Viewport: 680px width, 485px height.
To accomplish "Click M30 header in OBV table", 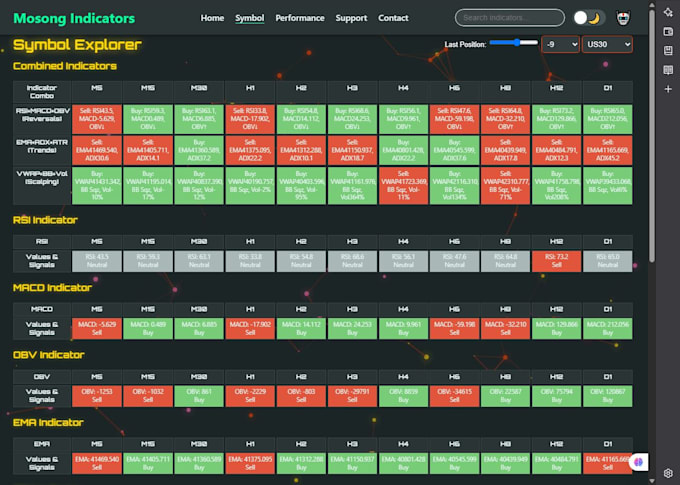I will tap(199, 377).
